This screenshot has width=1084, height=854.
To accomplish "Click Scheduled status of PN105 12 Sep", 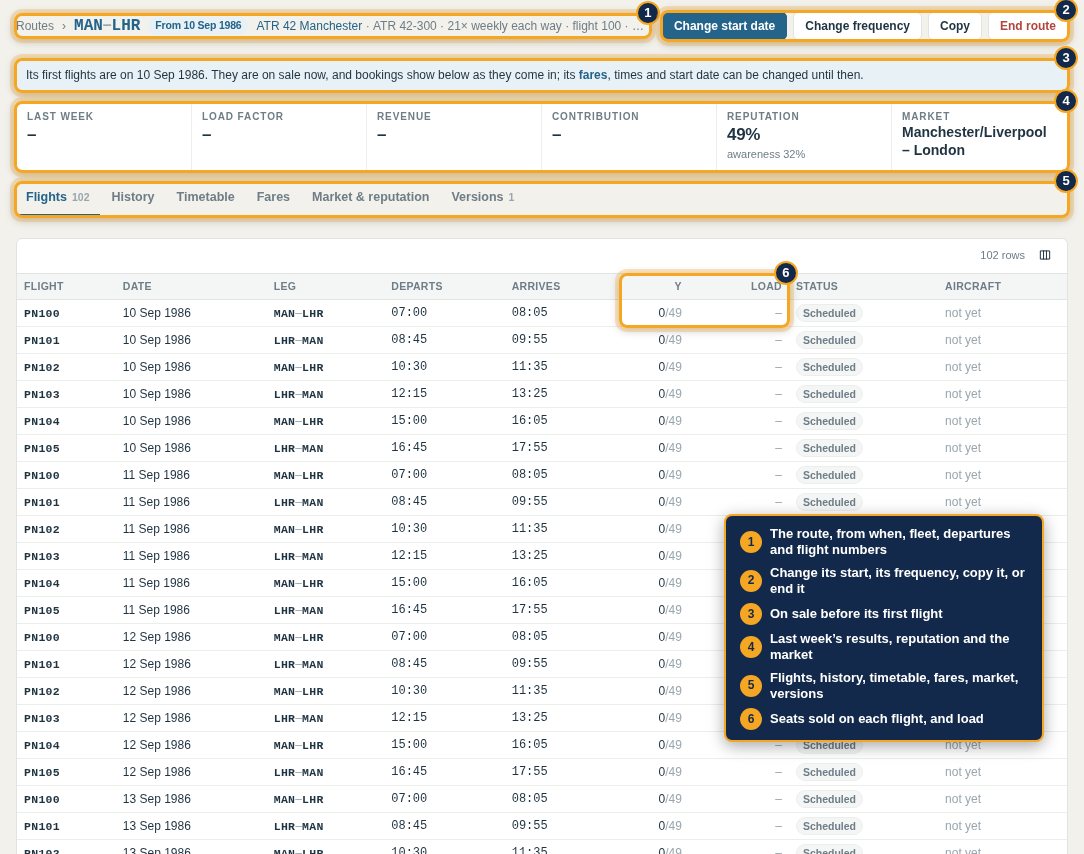I will 829,772.
